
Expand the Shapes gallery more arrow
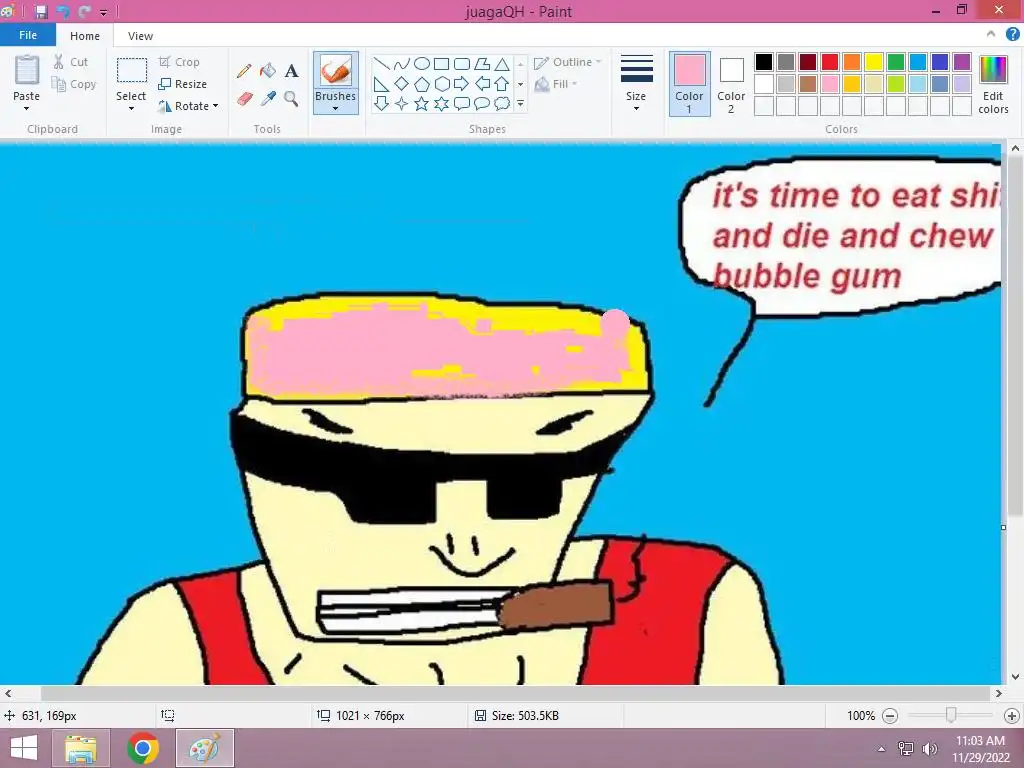520,103
